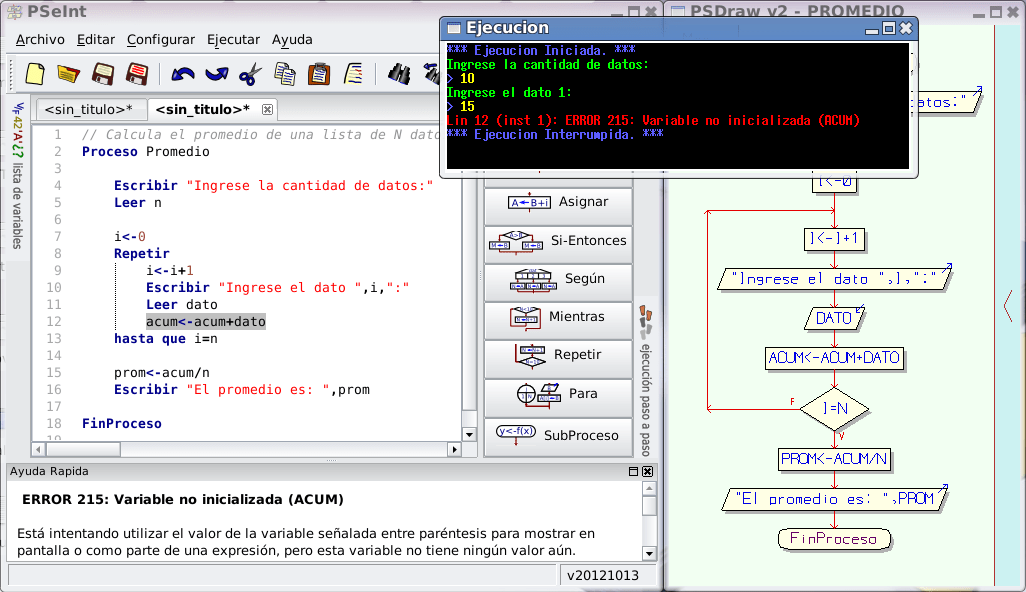Screen dimensions: 1026x592
Task: Click editor horizontal scrollbar right arrow
Action: pyautogui.click(x=454, y=449)
